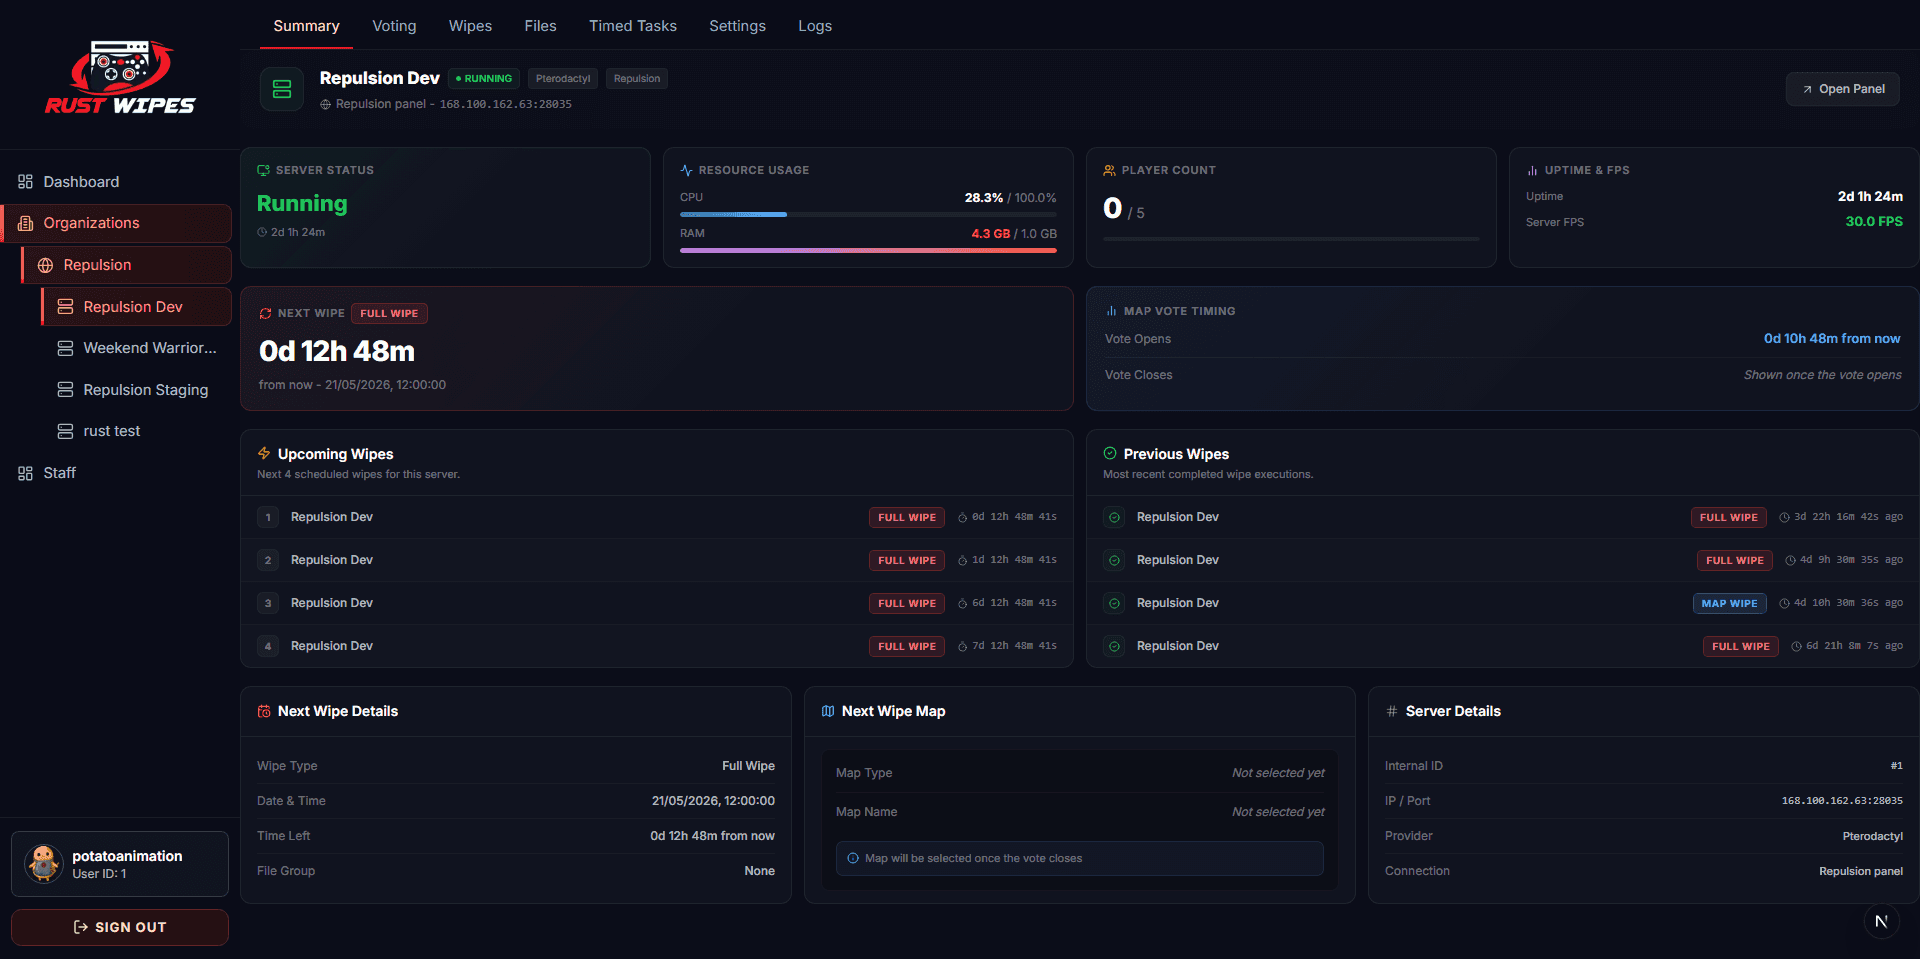
Task: Click the Upcoming Wipes lightning icon
Action: point(264,453)
